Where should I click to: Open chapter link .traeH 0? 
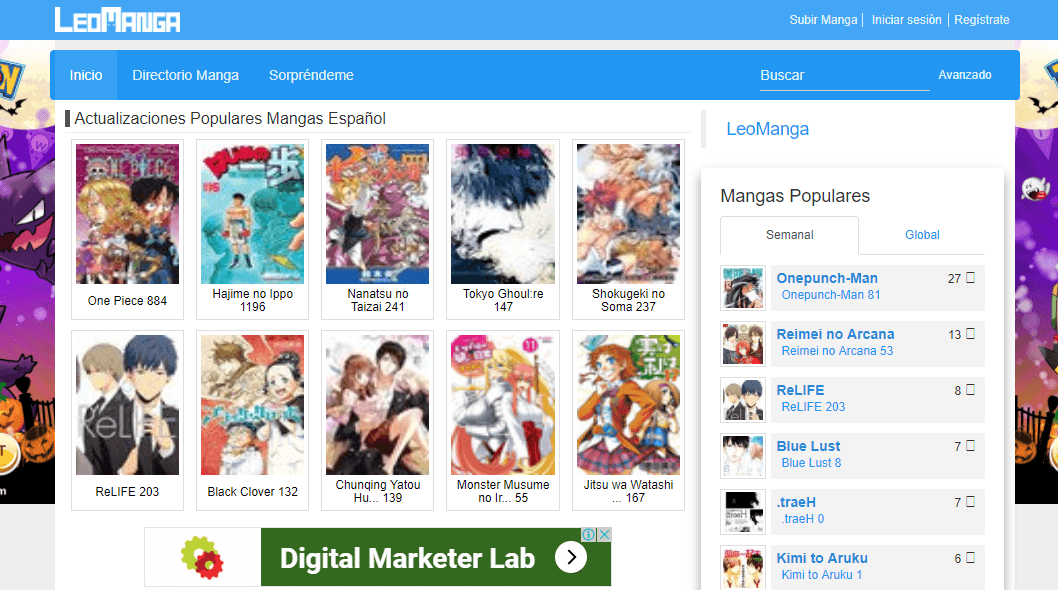[x=803, y=519]
